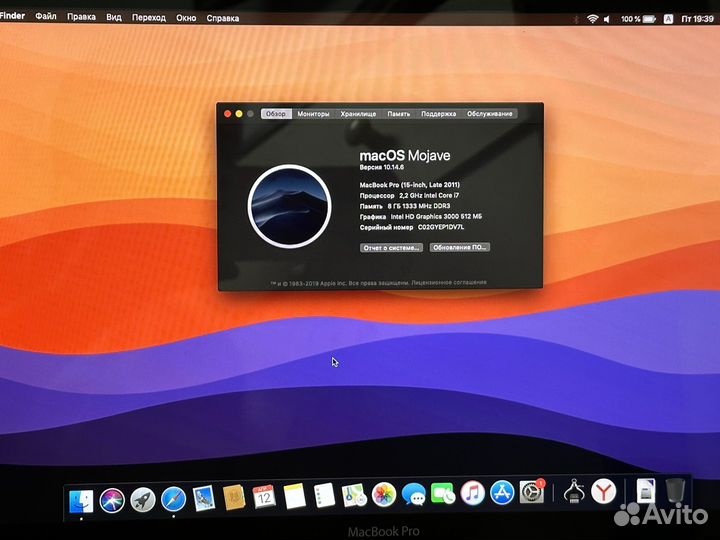Click the Bluetooth icon in menu bar
The width and height of the screenshot is (720, 540).
tap(576, 19)
